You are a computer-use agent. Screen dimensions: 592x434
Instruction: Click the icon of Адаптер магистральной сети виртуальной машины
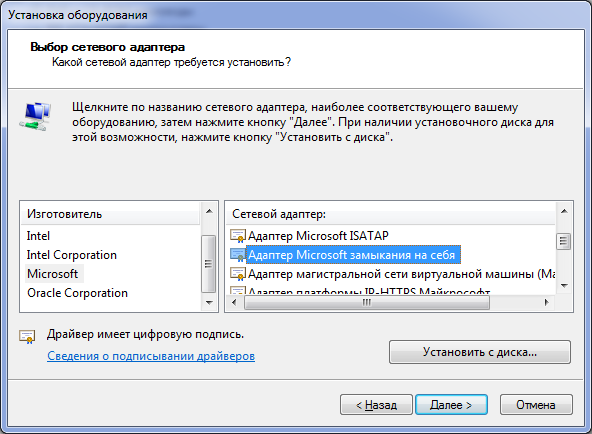(238, 274)
